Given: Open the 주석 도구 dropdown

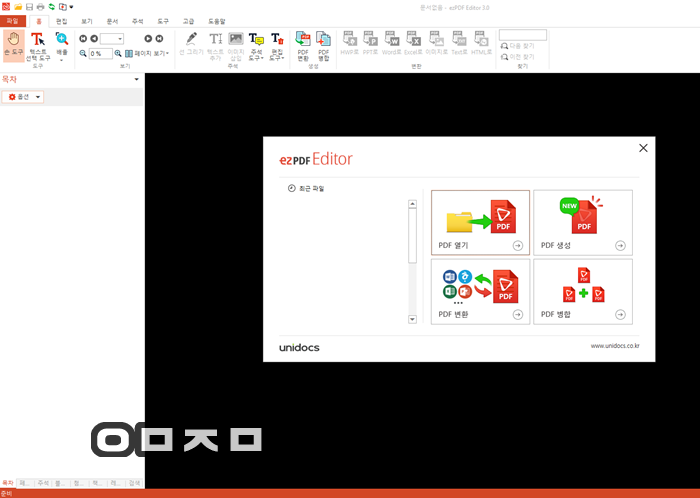Looking at the screenshot, I should click(x=256, y=46).
